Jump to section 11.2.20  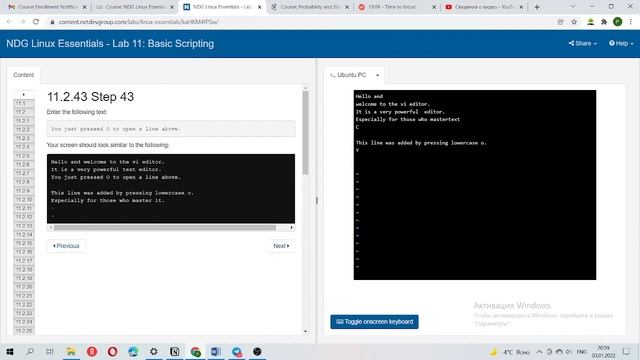click(24, 287)
